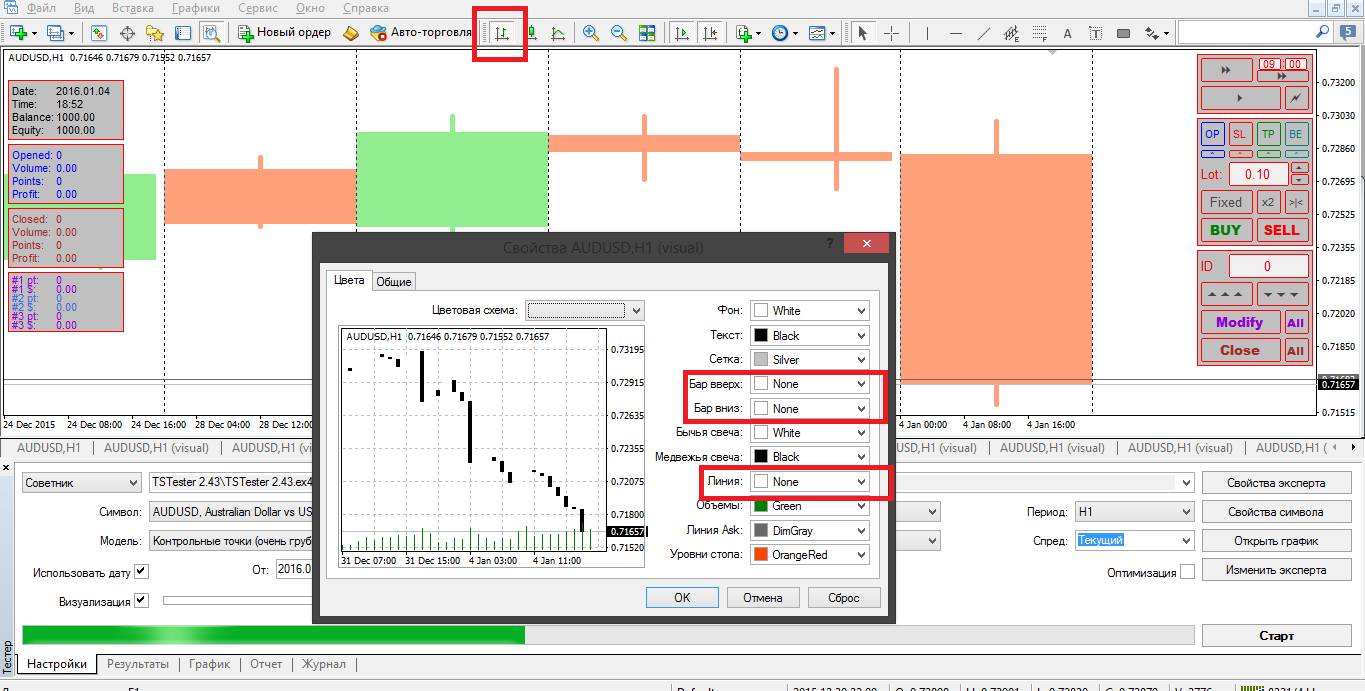Screen dimensions: 1365x691
Task: Click the 'Медвежья свеча' Black swatch
Action: (760, 457)
